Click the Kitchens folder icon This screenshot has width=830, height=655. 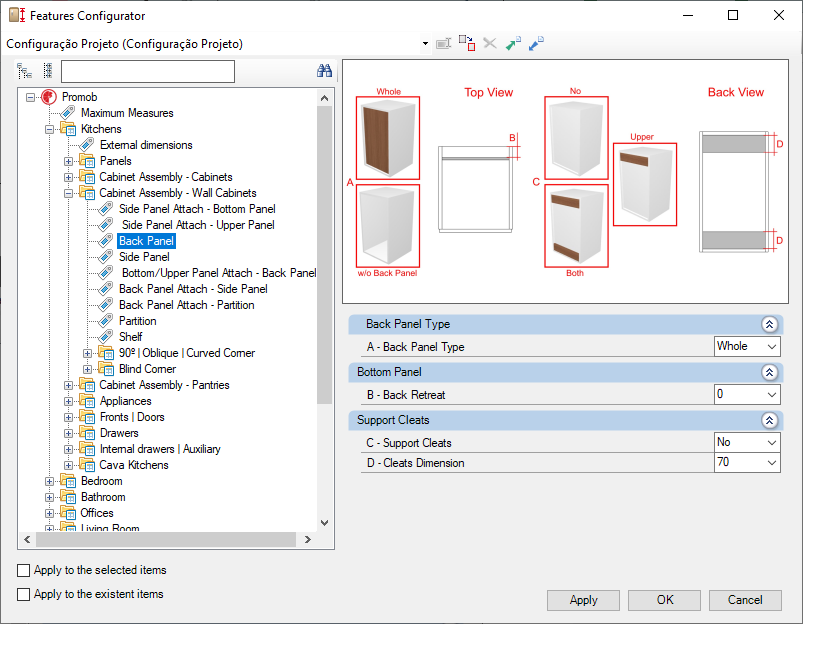[68, 129]
